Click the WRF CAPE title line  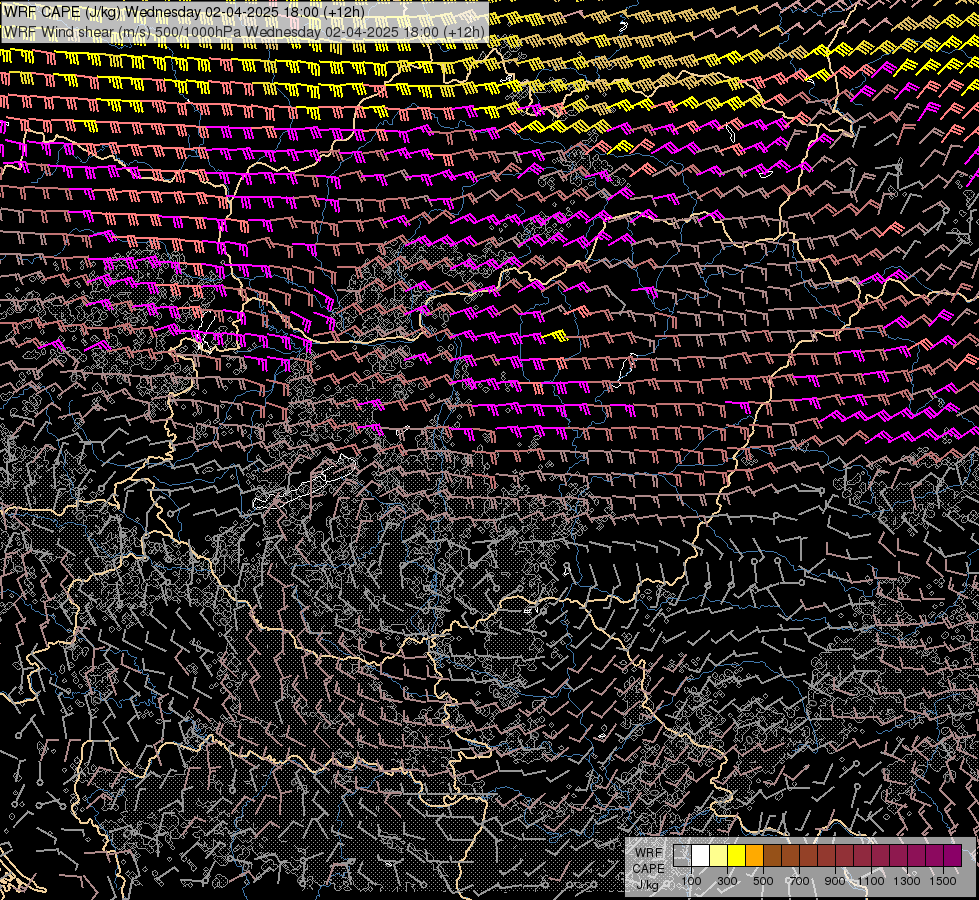click(x=184, y=12)
